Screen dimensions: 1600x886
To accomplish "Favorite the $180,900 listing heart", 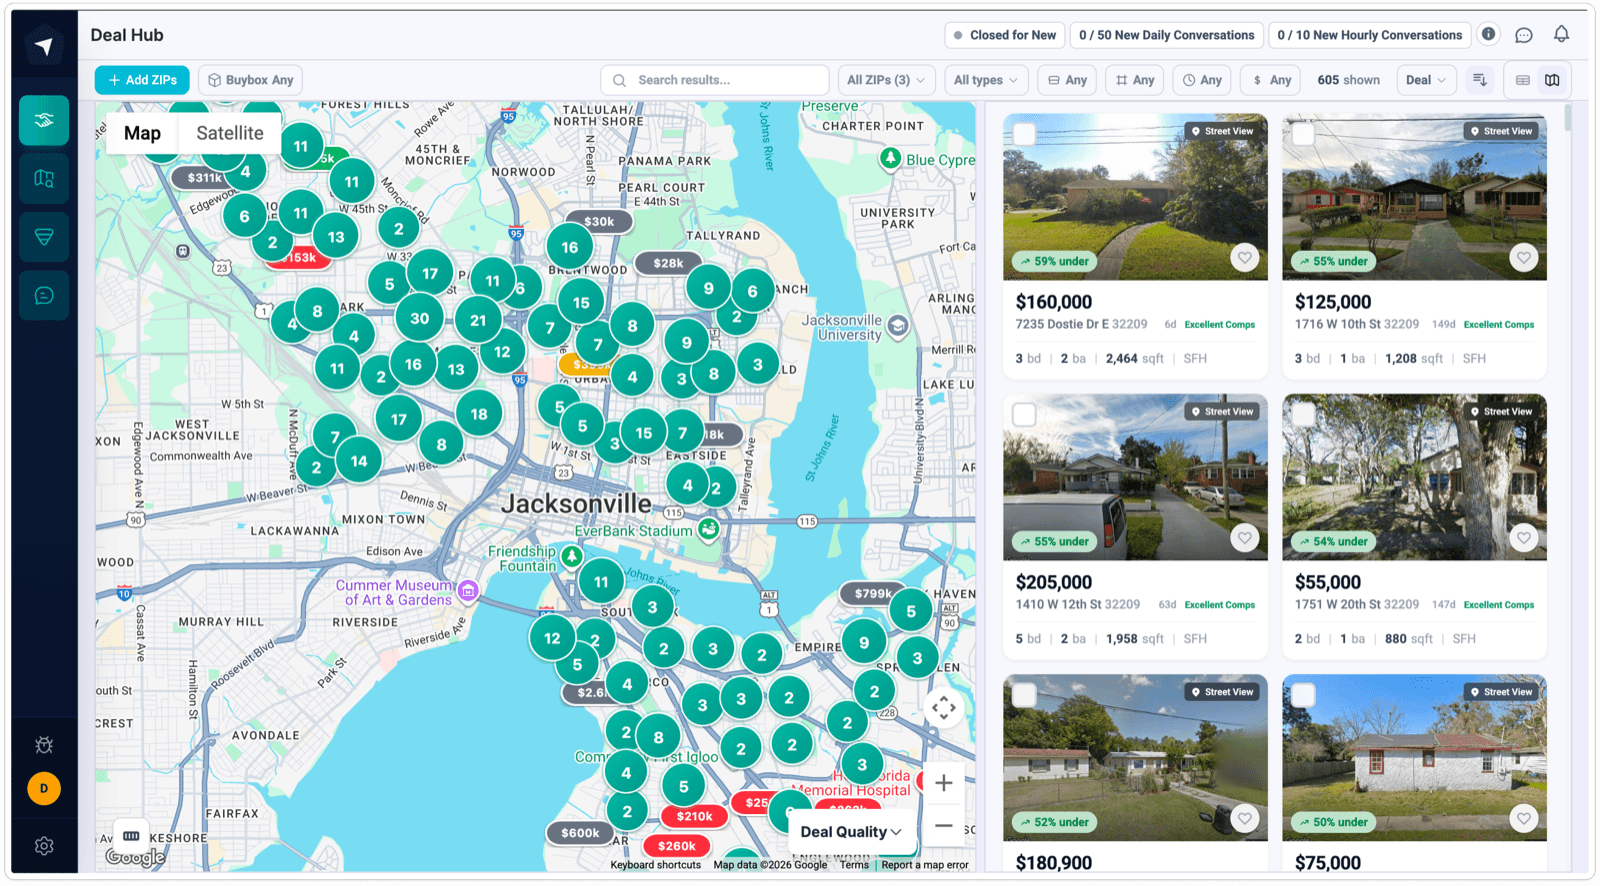I will [1244, 819].
